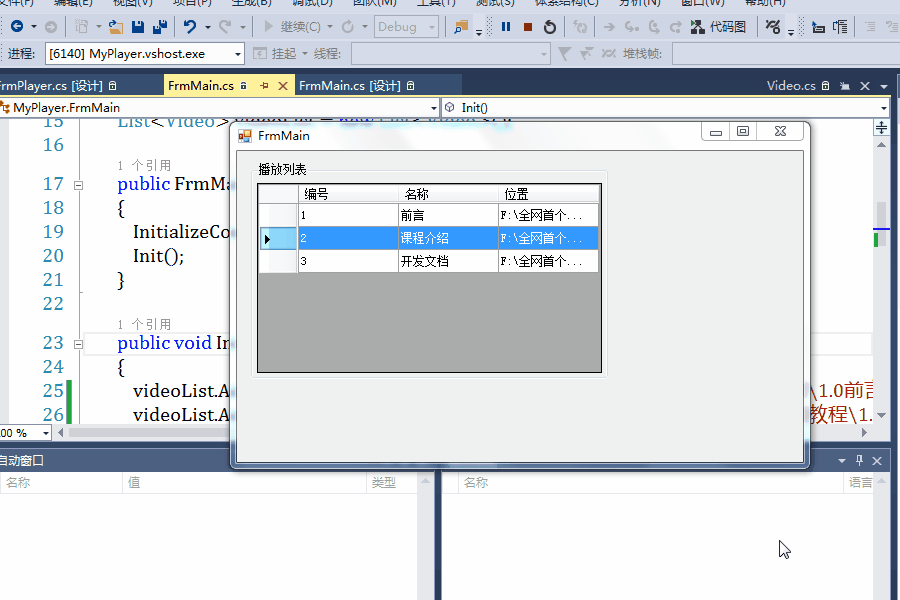Open the 代码图 code map
Screen dimensions: 900x600
click(x=718, y=26)
